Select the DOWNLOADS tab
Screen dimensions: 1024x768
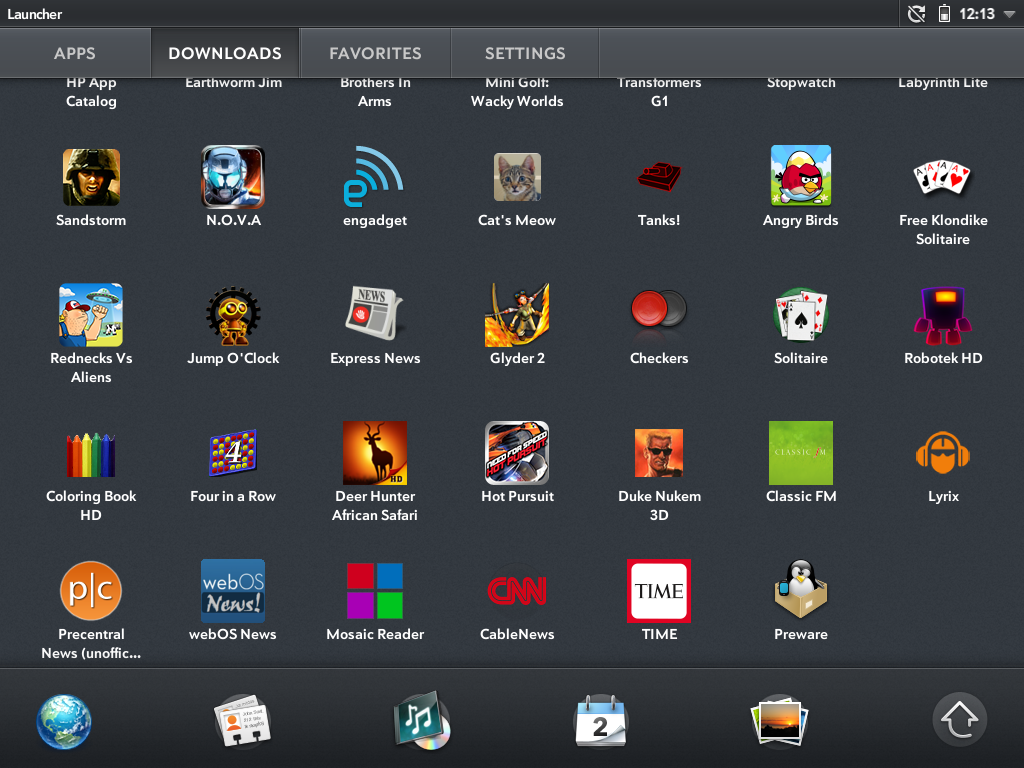pyautogui.click(x=225, y=53)
